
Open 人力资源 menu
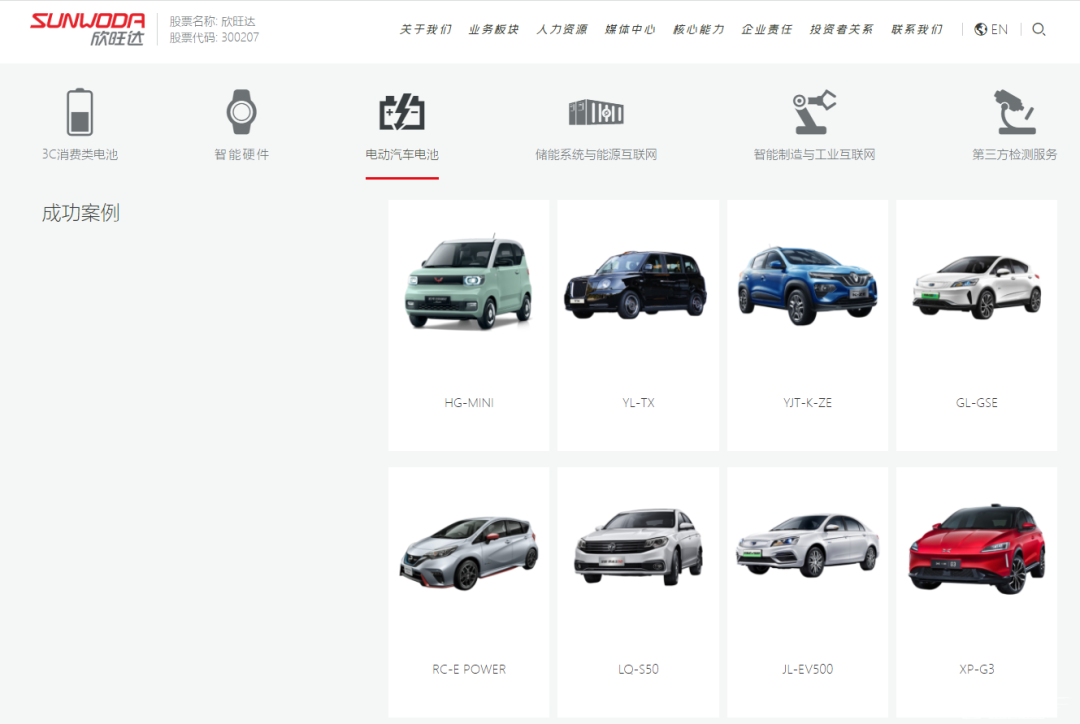pyautogui.click(x=562, y=29)
